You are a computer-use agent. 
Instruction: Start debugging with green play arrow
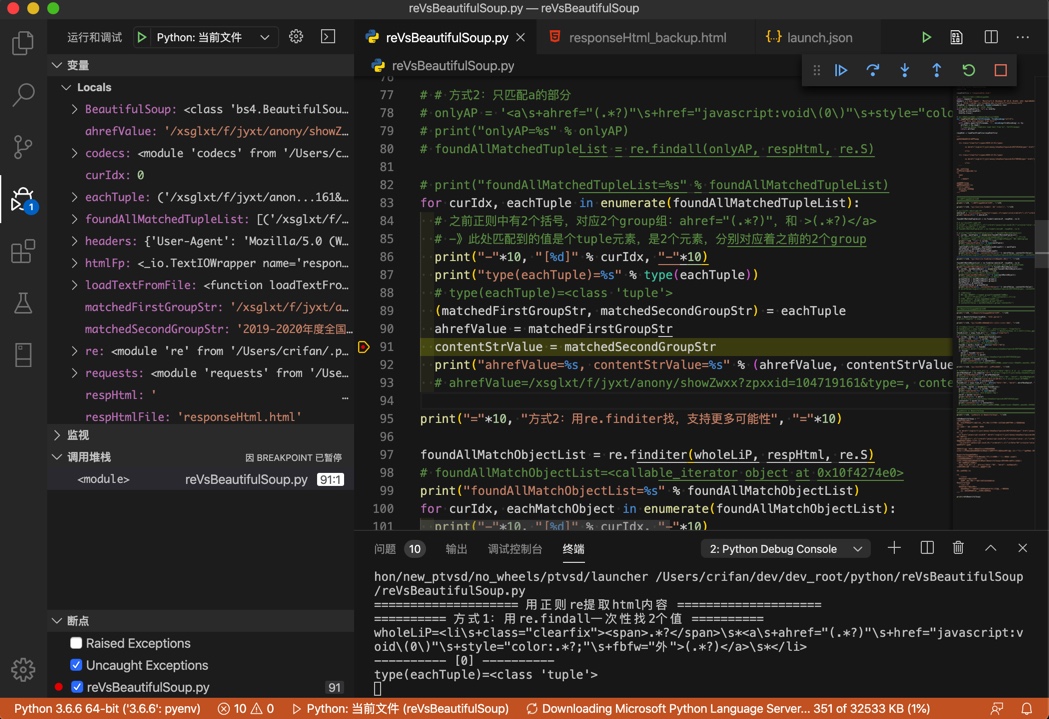click(x=142, y=37)
